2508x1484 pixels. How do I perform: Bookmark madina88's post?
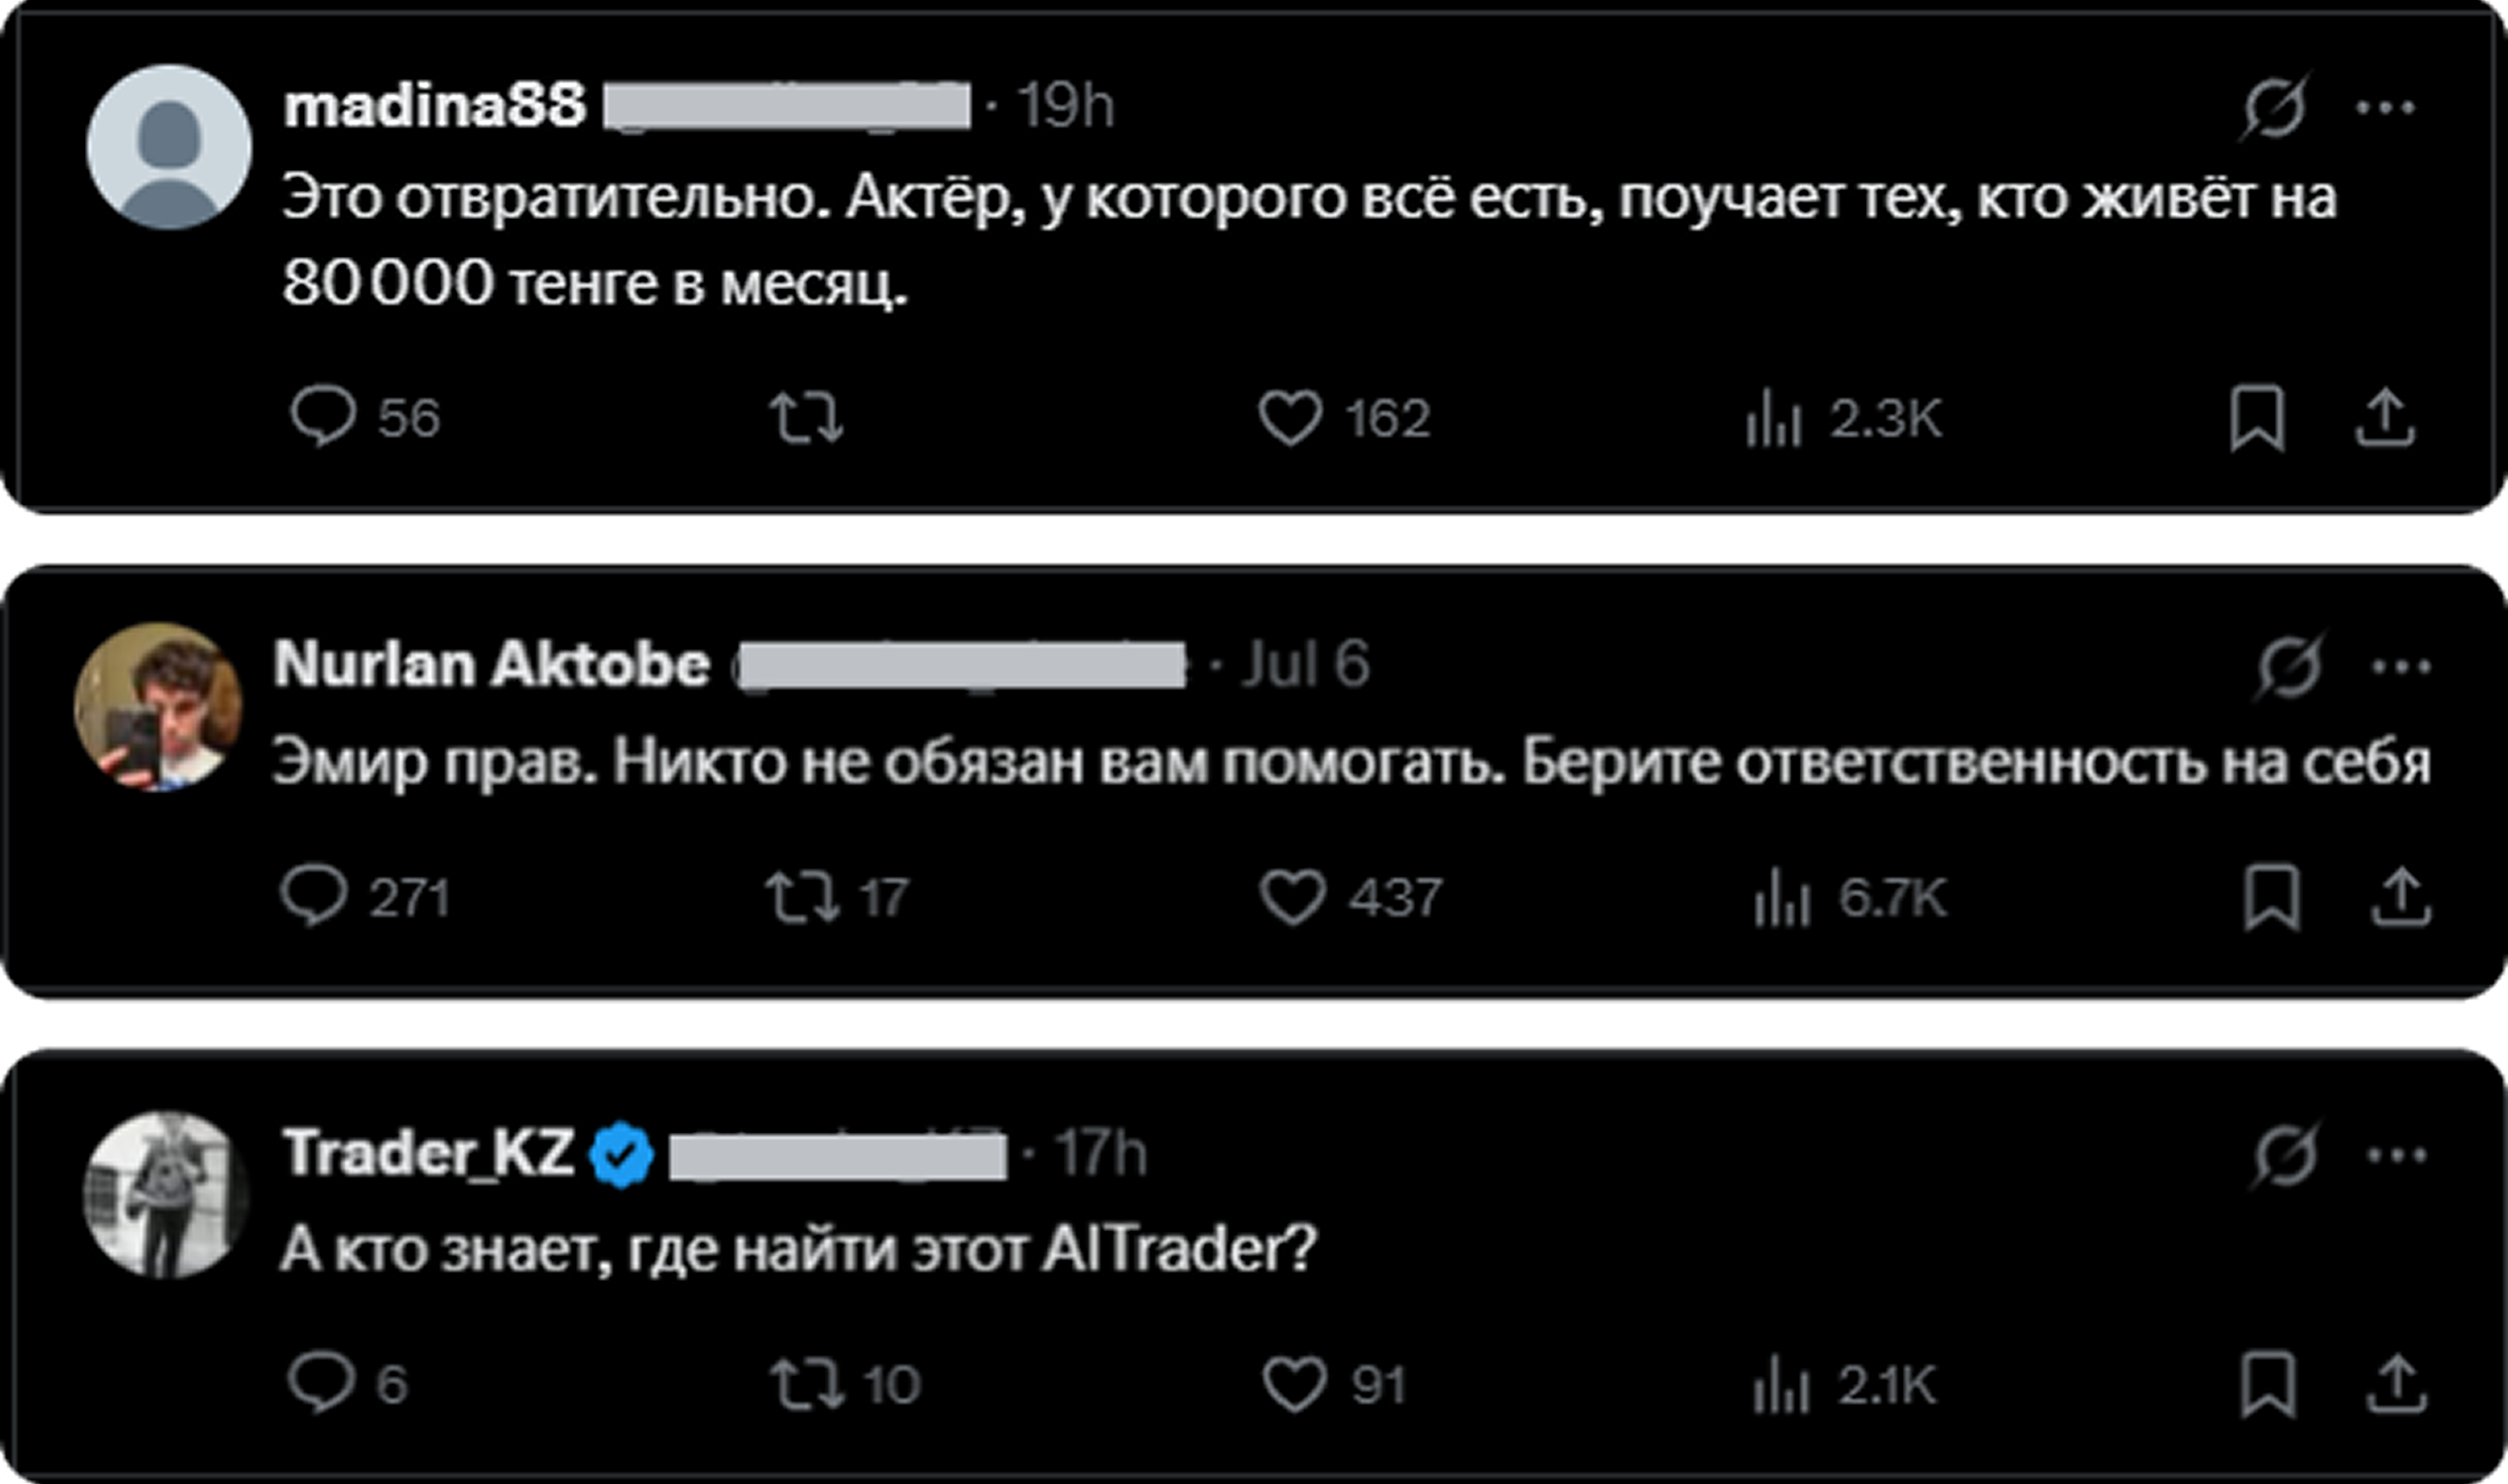point(2257,418)
